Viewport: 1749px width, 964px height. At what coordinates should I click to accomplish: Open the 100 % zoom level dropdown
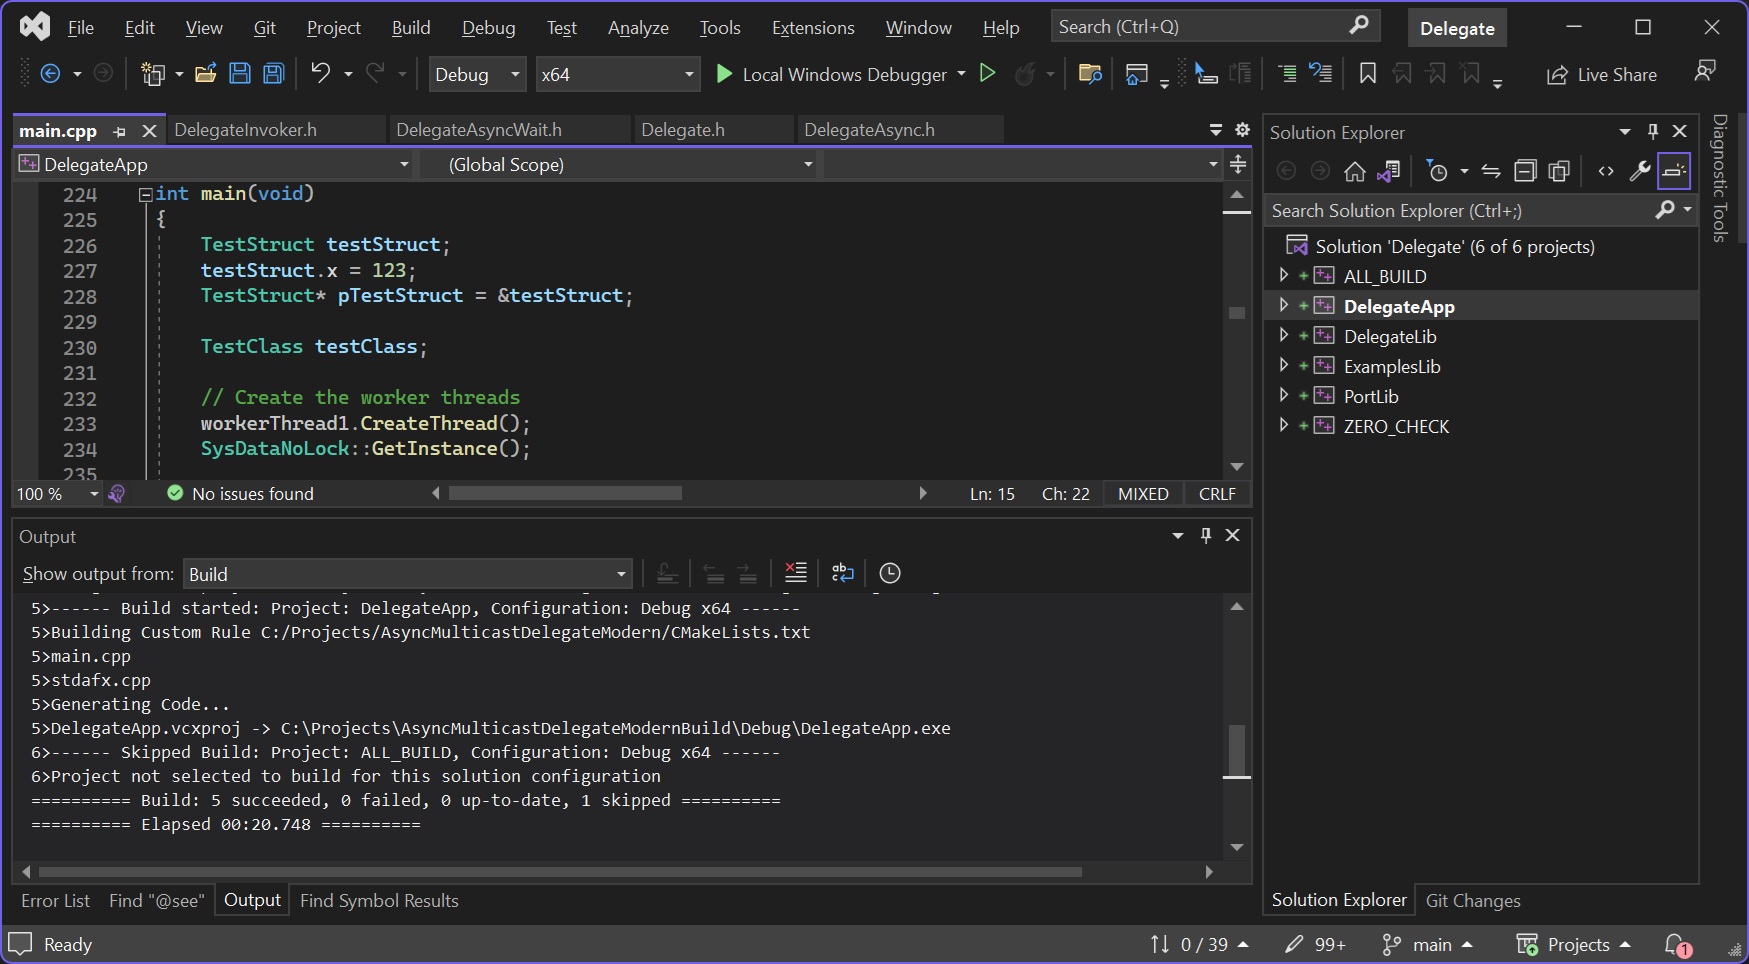point(57,494)
